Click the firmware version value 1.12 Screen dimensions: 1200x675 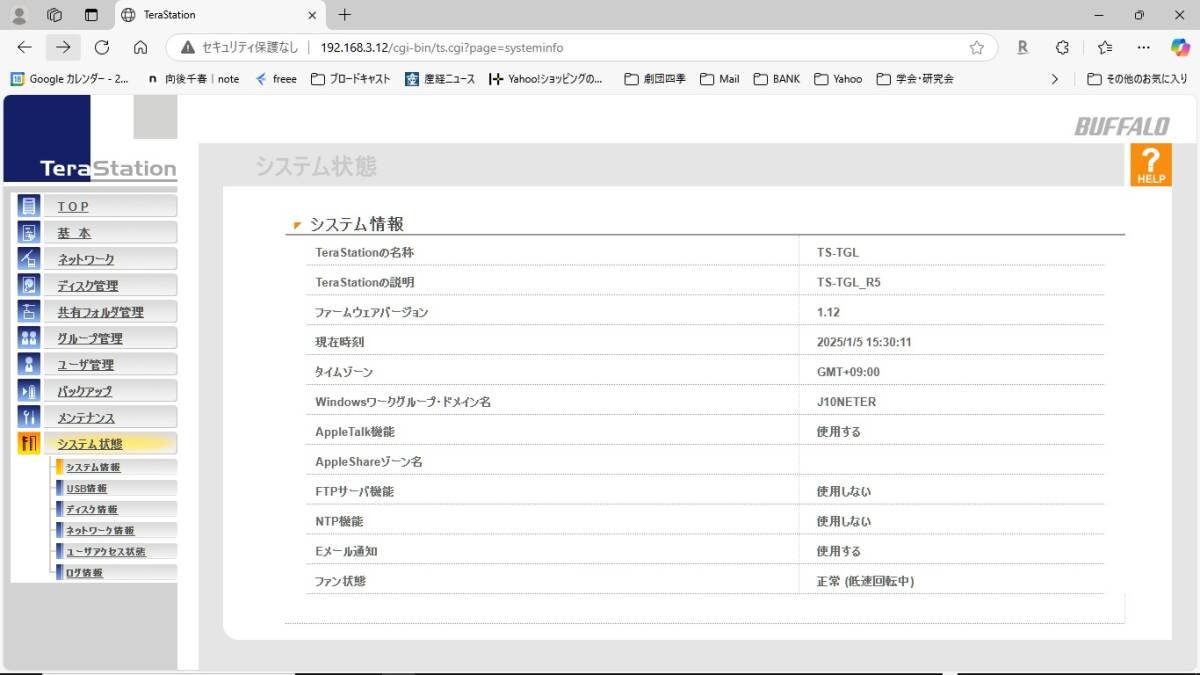(x=828, y=312)
